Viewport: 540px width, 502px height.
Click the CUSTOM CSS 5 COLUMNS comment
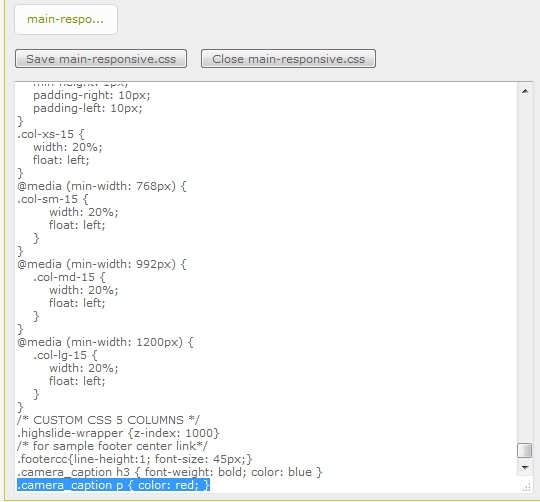pyautogui.click(x=108, y=420)
